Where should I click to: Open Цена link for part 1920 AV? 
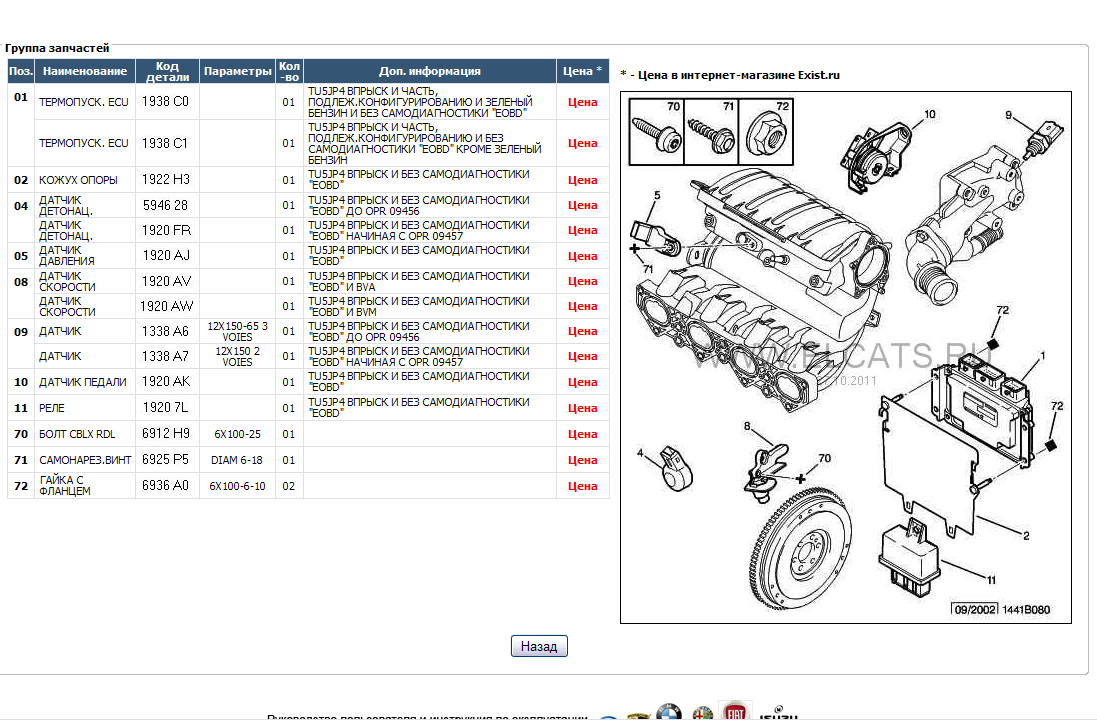pyautogui.click(x=582, y=281)
